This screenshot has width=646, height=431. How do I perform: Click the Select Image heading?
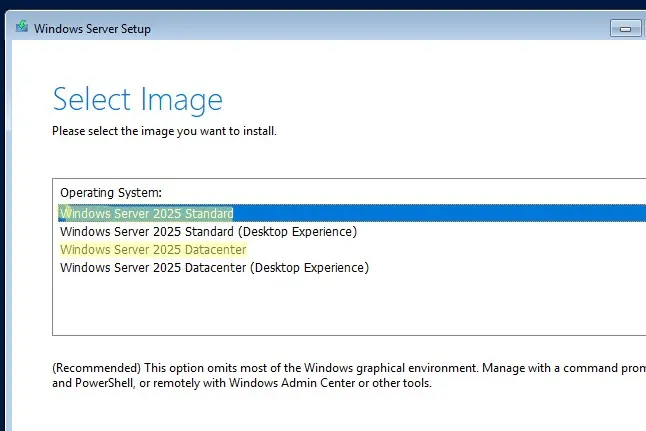137,99
